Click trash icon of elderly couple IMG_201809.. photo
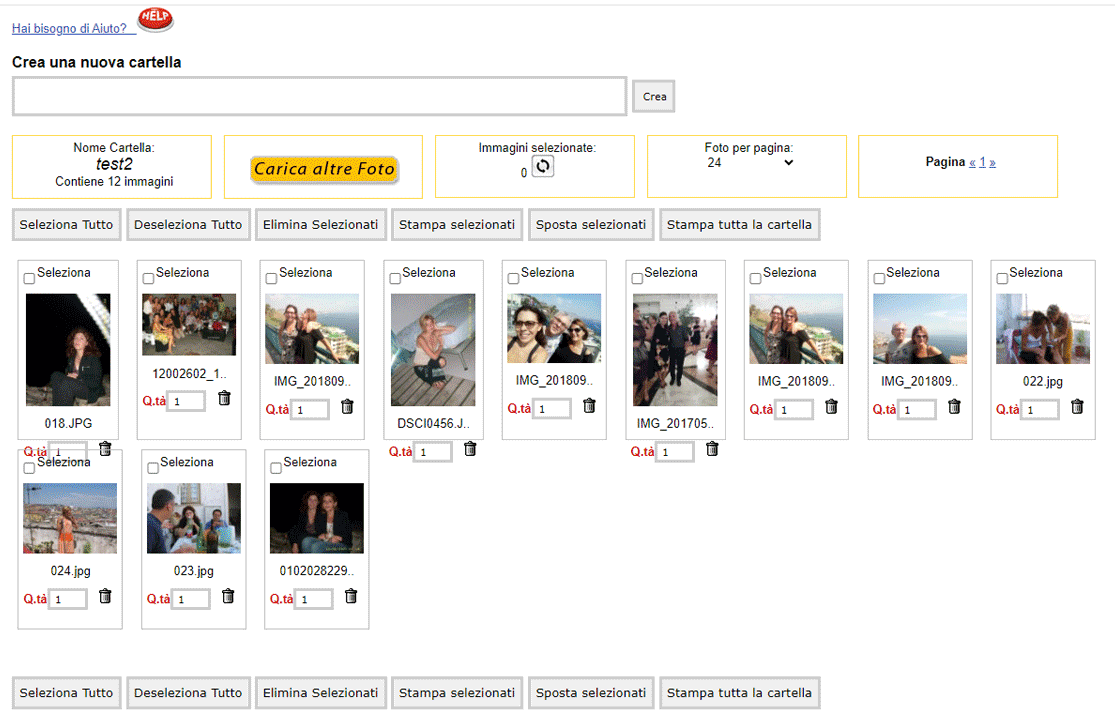 (954, 407)
